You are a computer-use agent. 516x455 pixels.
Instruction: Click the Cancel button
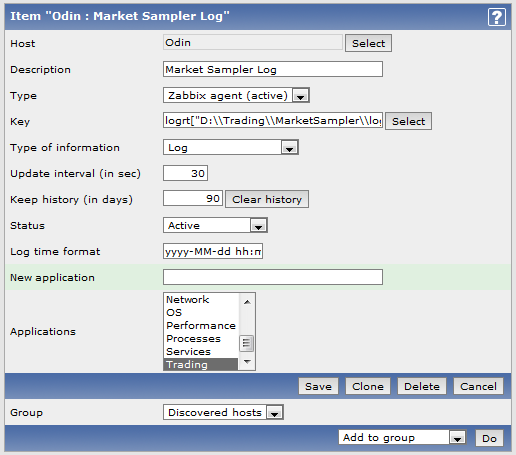point(478,386)
